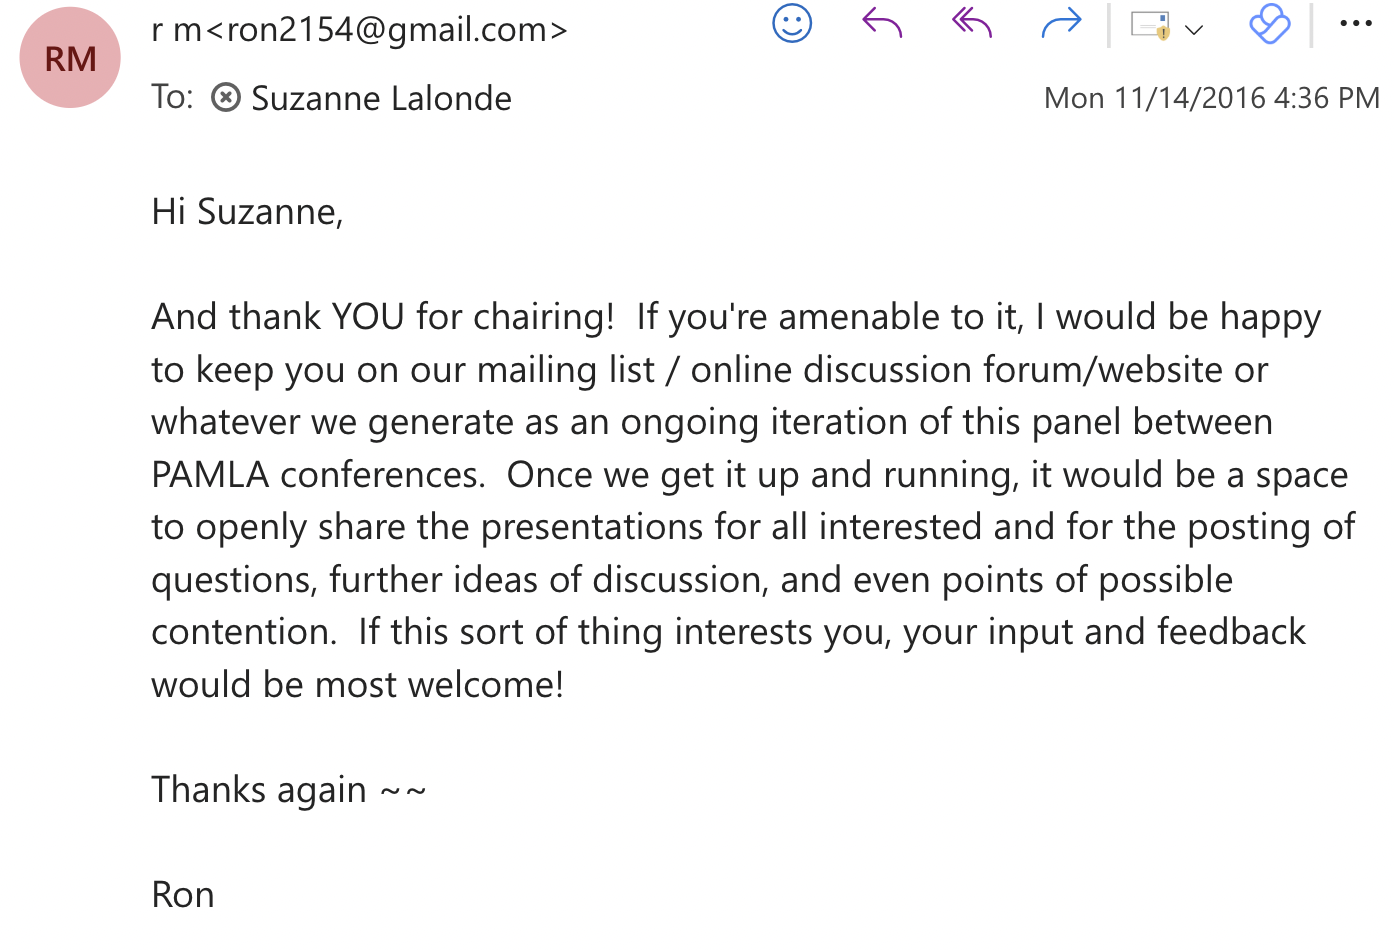This screenshot has height=950, width=1394.
Task: Open the Viva Insights icon
Action: [x=1269, y=24]
